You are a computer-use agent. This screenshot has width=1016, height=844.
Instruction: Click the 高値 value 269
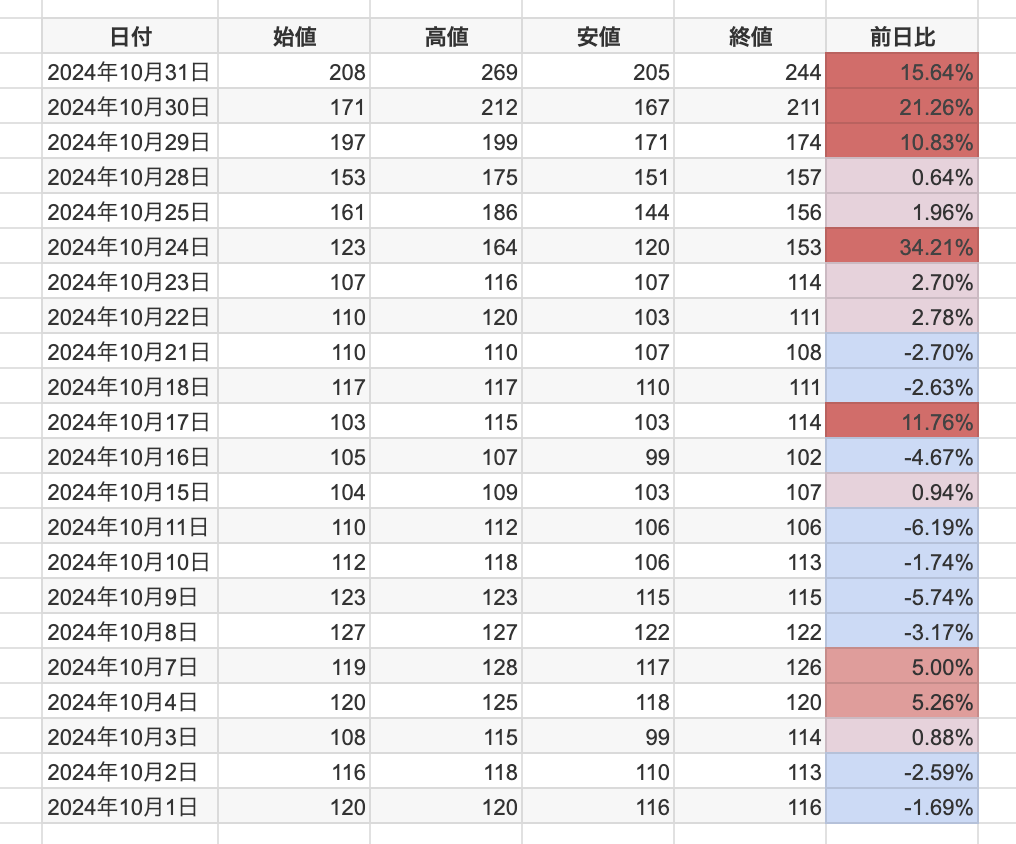446,72
